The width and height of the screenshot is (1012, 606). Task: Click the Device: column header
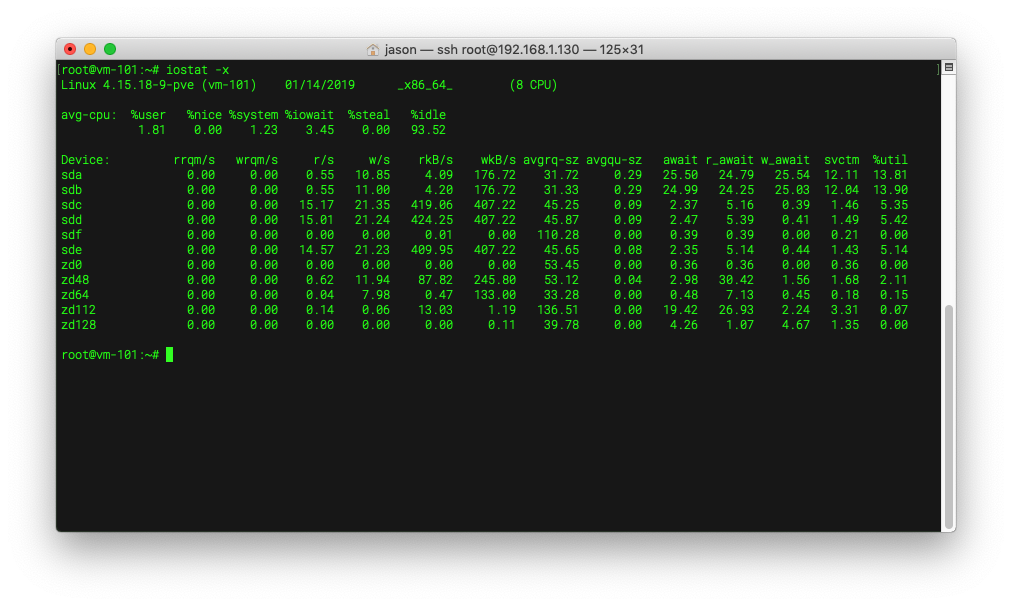pos(85,159)
